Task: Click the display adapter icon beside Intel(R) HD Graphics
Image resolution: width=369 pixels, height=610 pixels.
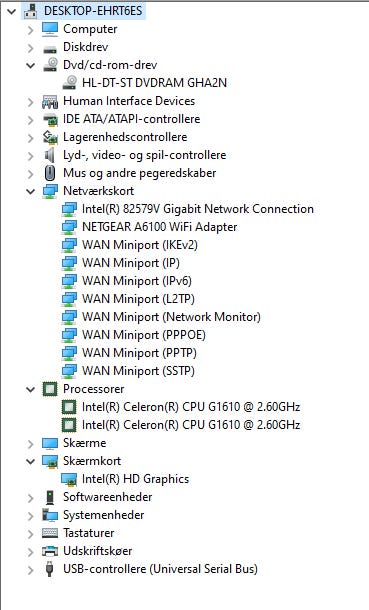Action: [x=70, y=479]
